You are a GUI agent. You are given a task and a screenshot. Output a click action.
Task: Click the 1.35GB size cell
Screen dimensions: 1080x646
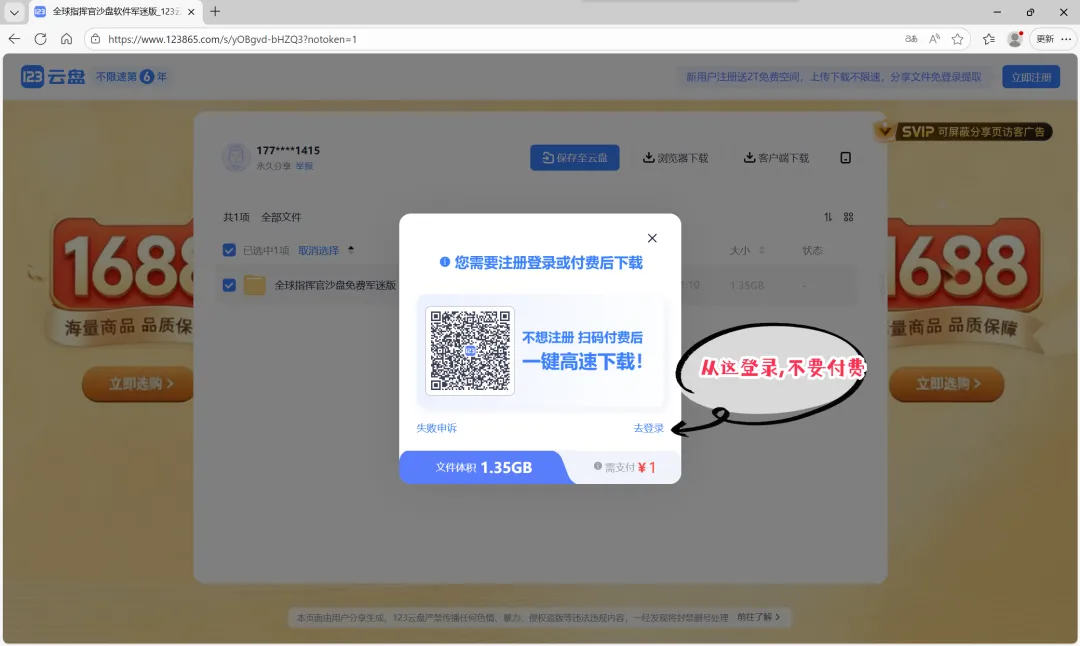coord(747,285)
